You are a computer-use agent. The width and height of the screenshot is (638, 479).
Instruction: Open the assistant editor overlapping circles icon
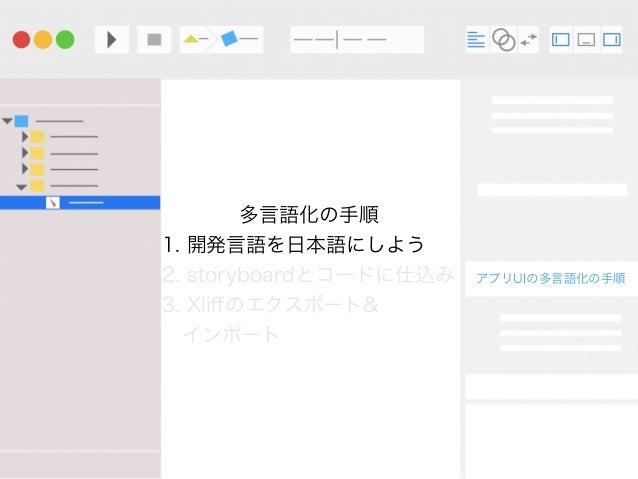[504, 40]
